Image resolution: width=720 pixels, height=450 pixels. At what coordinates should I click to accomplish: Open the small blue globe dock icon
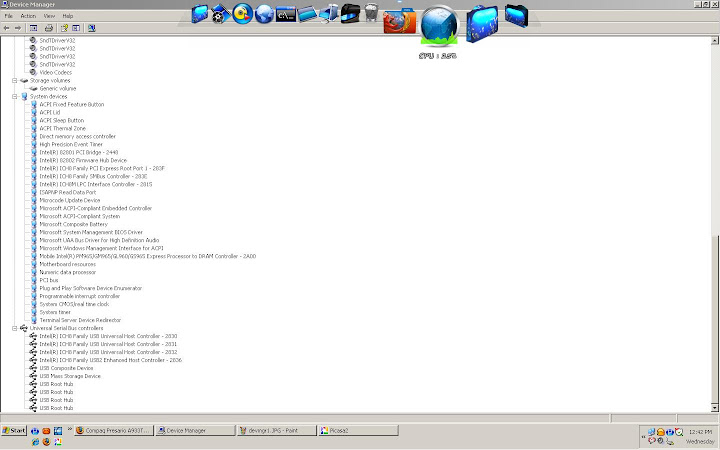coord(264,14)
